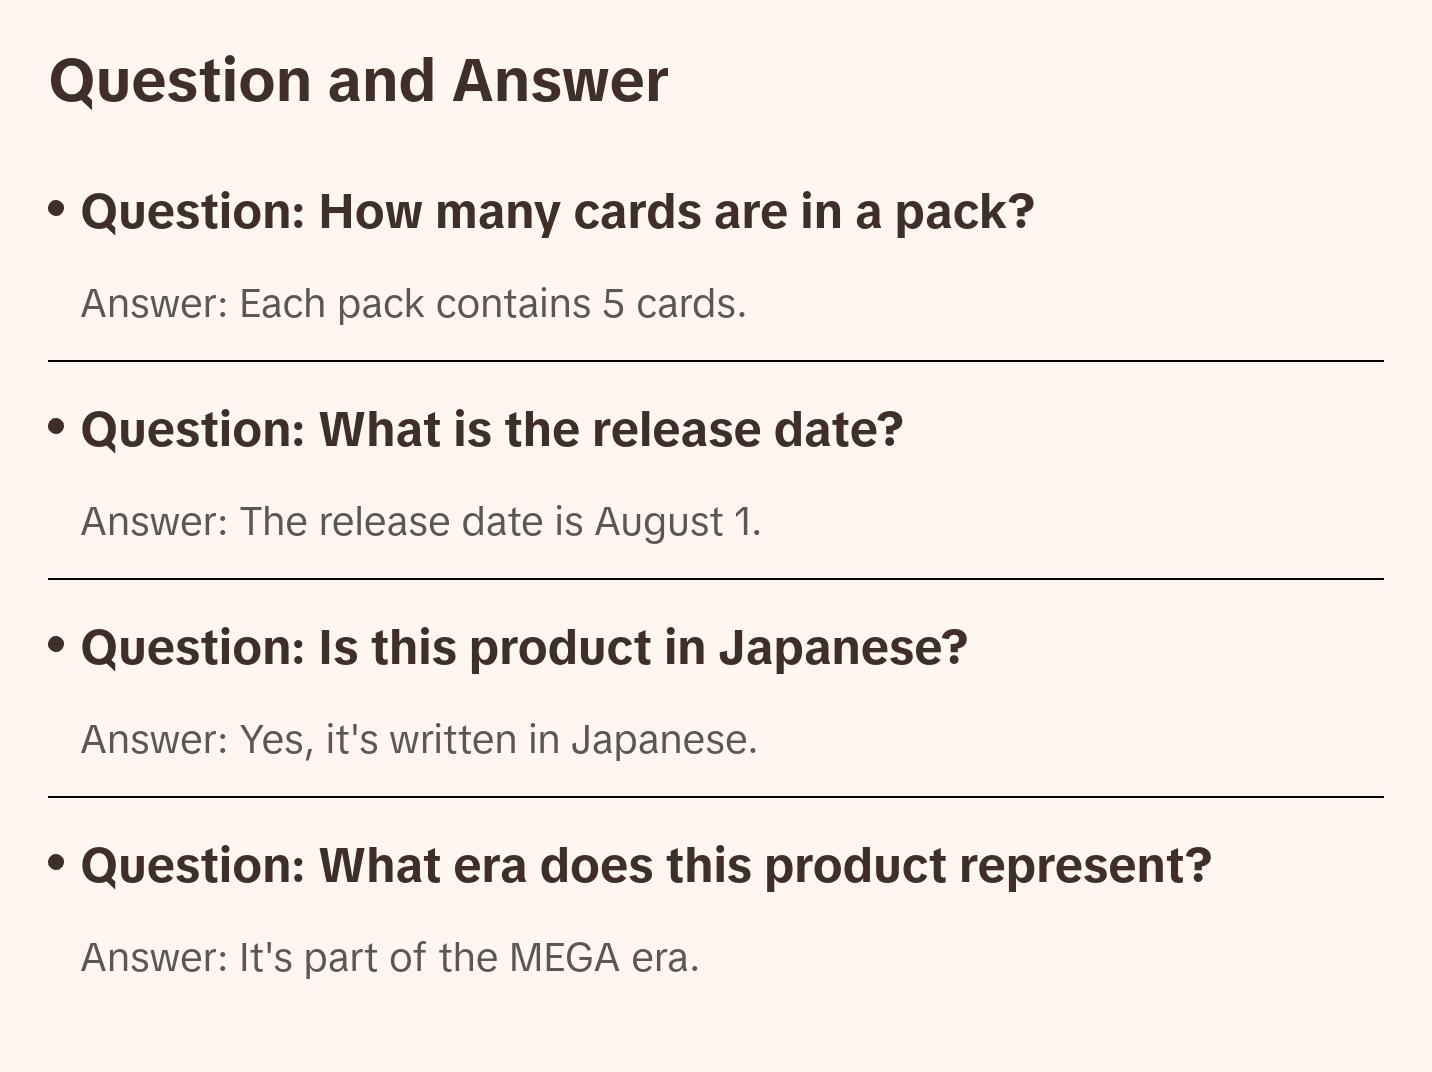Click the answer "Each pack contains 5 cards."
Viewport: 1432px width, 1072px height.
coord(413,304)
